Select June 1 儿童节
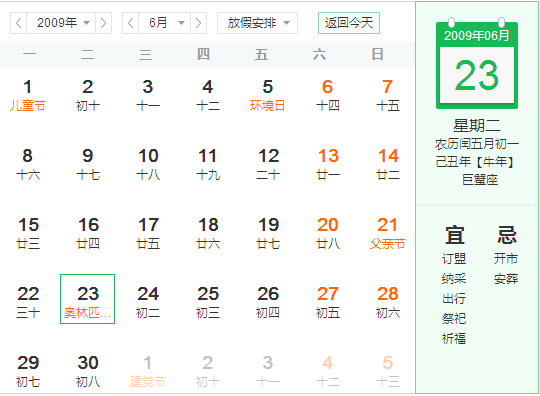 28,95
